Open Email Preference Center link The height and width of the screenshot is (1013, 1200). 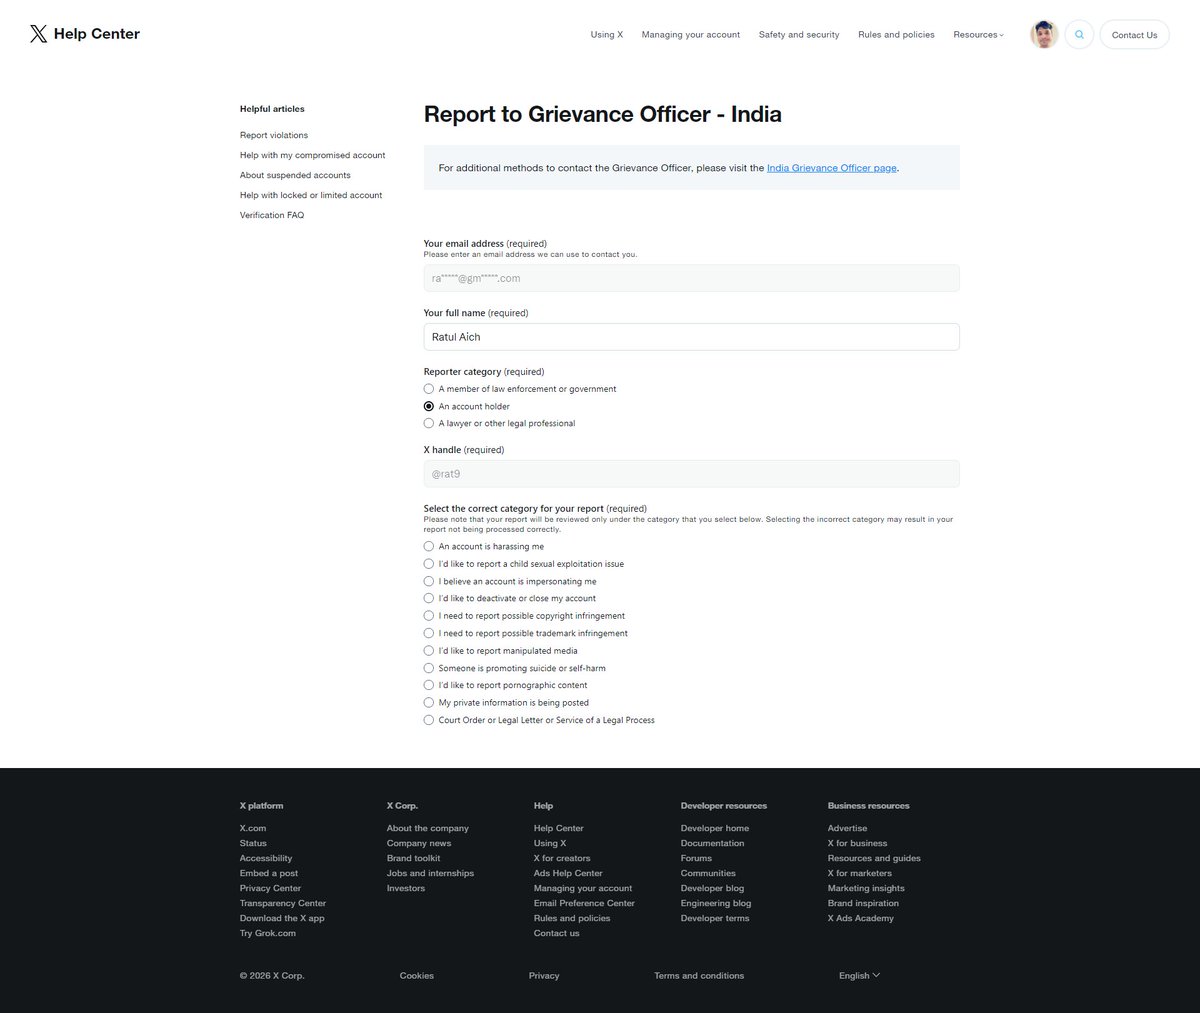point(584,903)
